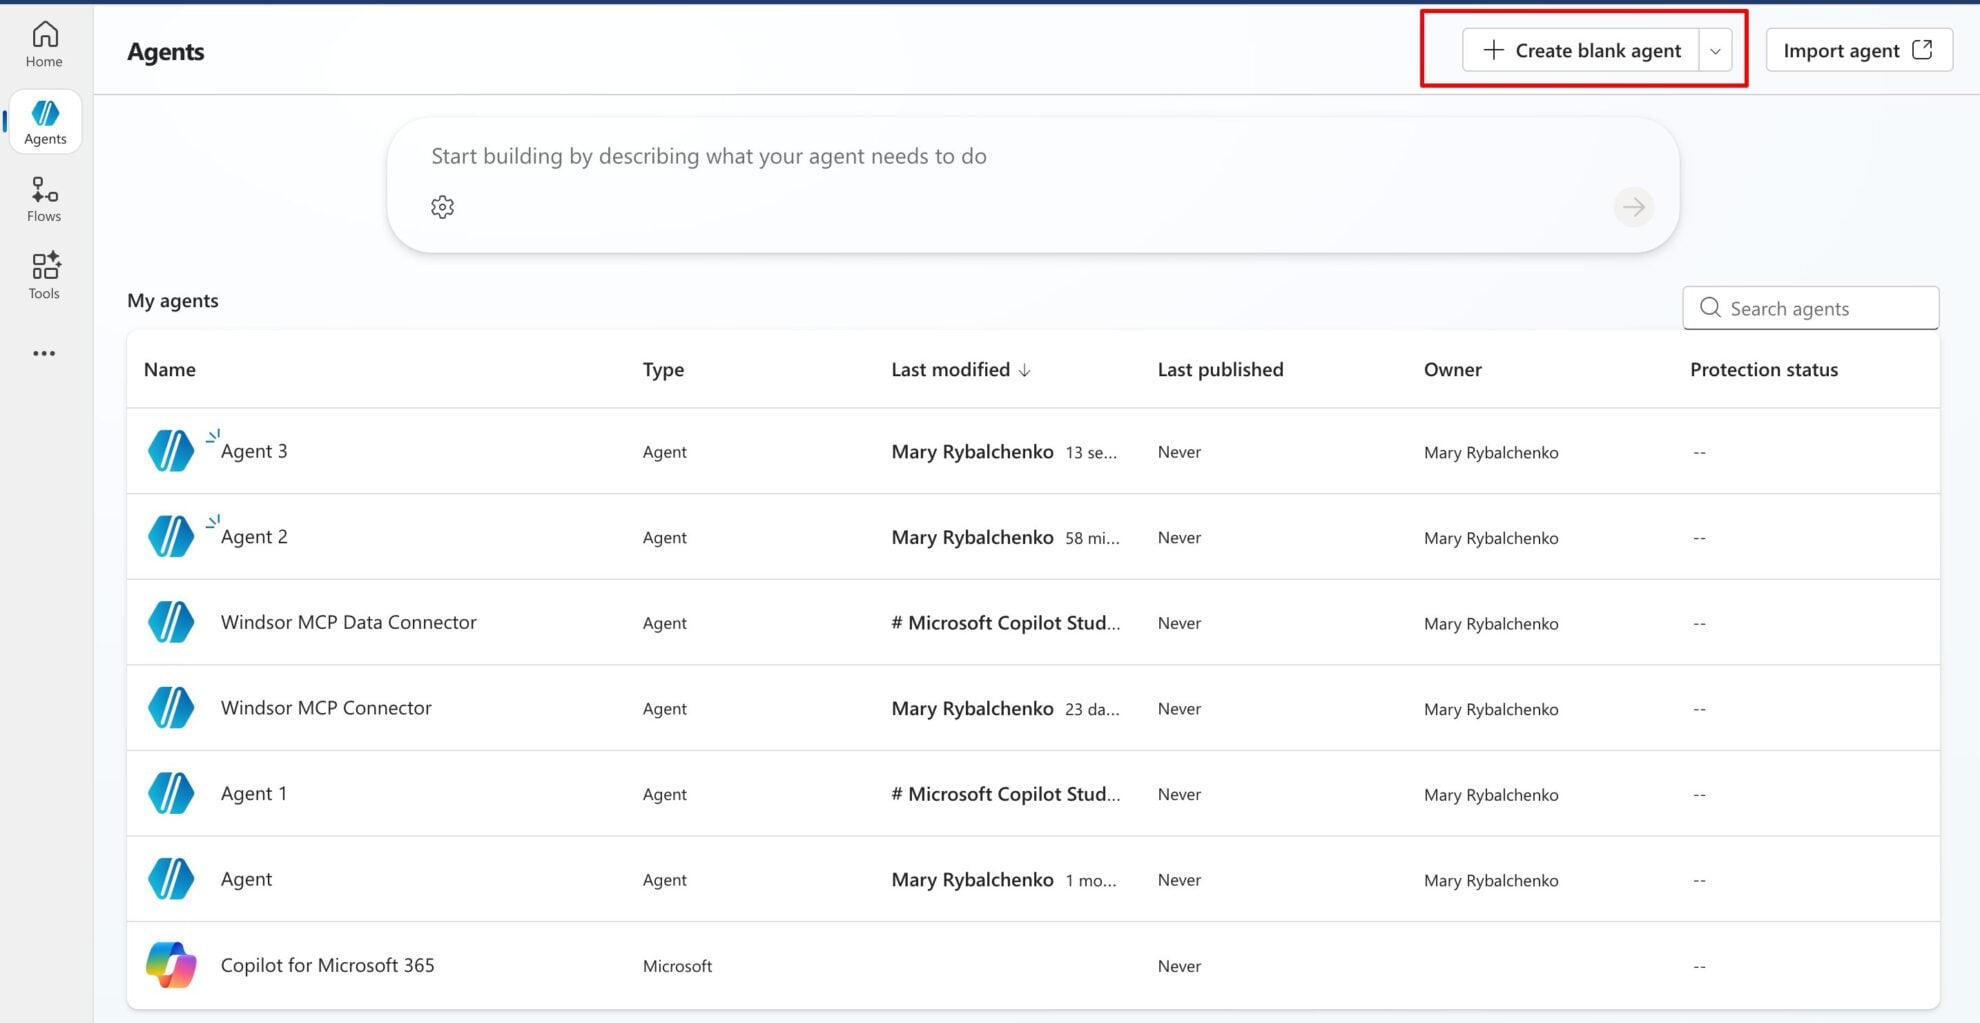Open Windsor MCP Data Connector agent
1980x1023 pixels.
click(x=348, y=622)
